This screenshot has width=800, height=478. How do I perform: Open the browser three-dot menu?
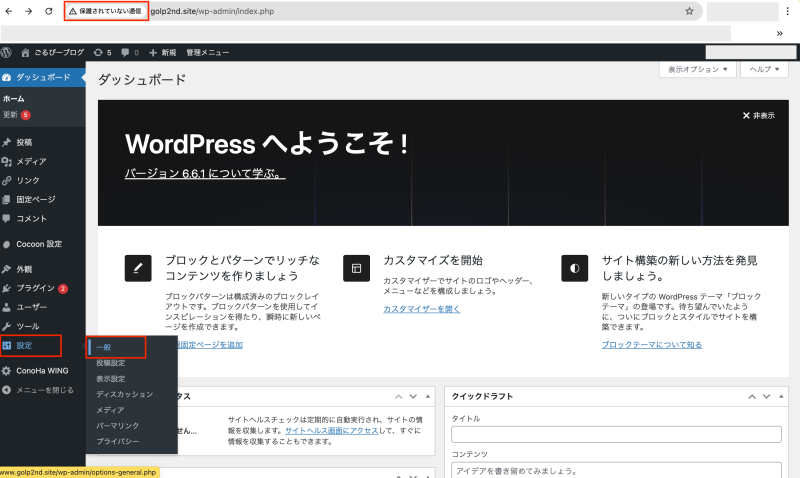787,11
